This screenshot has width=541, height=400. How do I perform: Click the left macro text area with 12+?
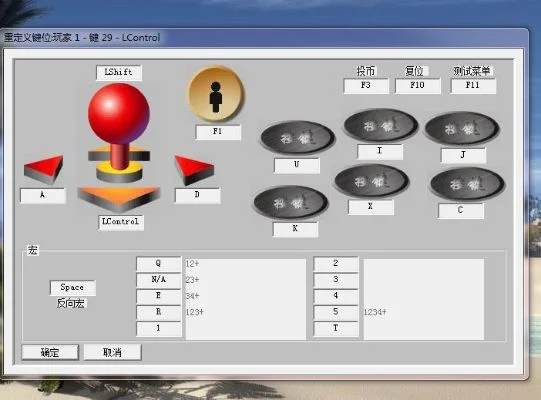tap(246, 299)
